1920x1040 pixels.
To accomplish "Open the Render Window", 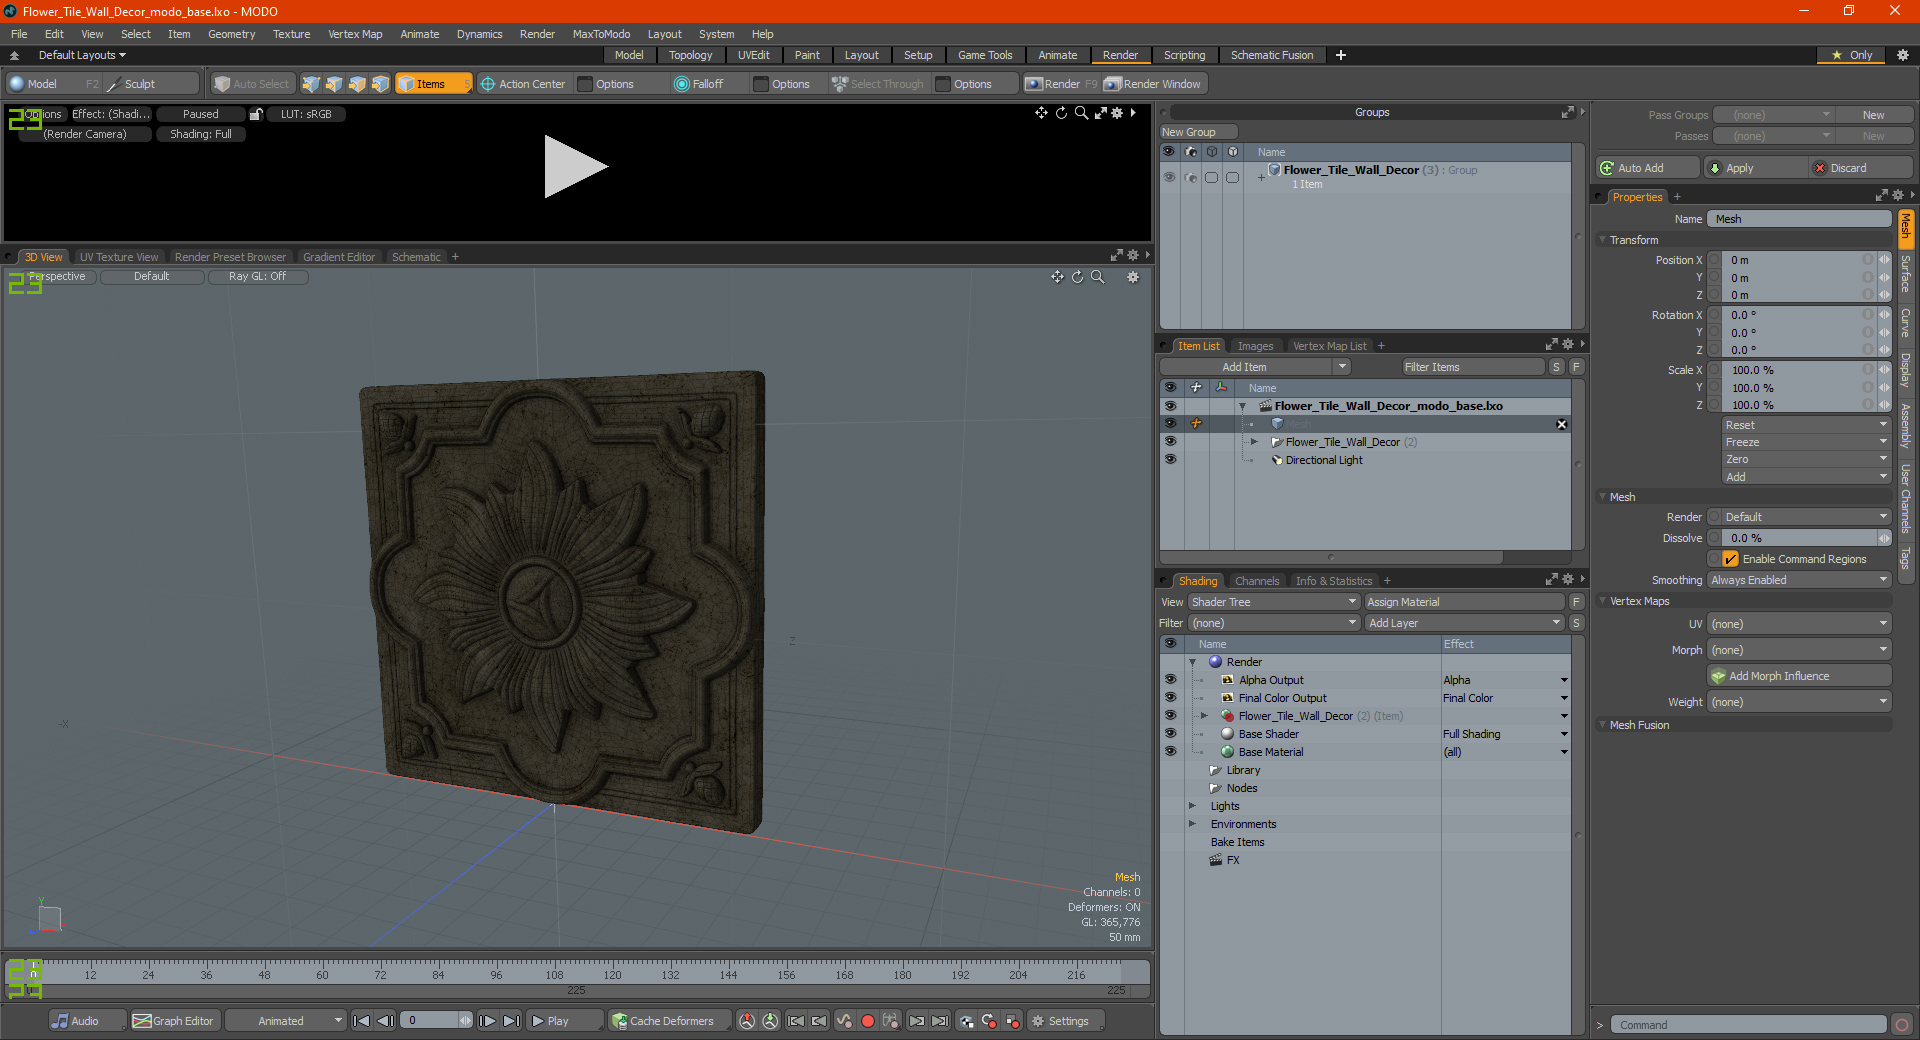I will point(1153,84).
